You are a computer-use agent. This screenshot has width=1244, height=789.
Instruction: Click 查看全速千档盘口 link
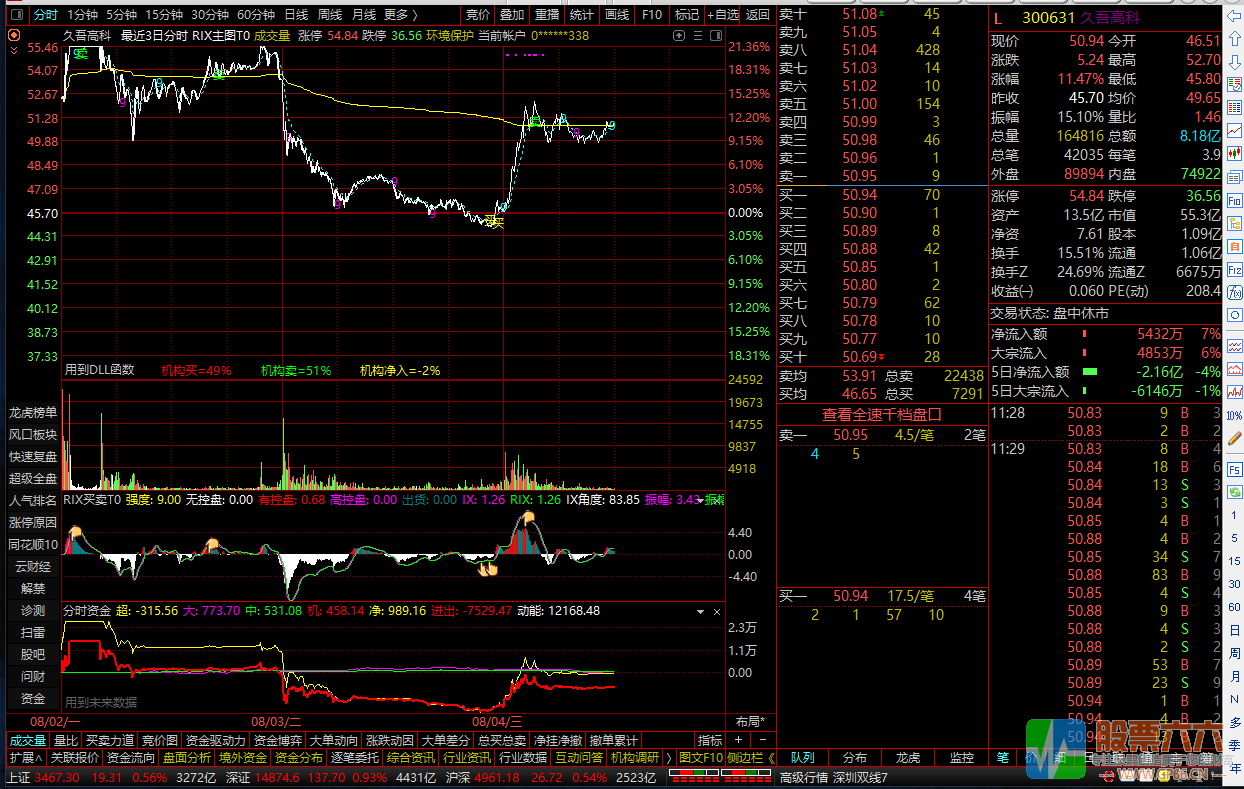882,414
